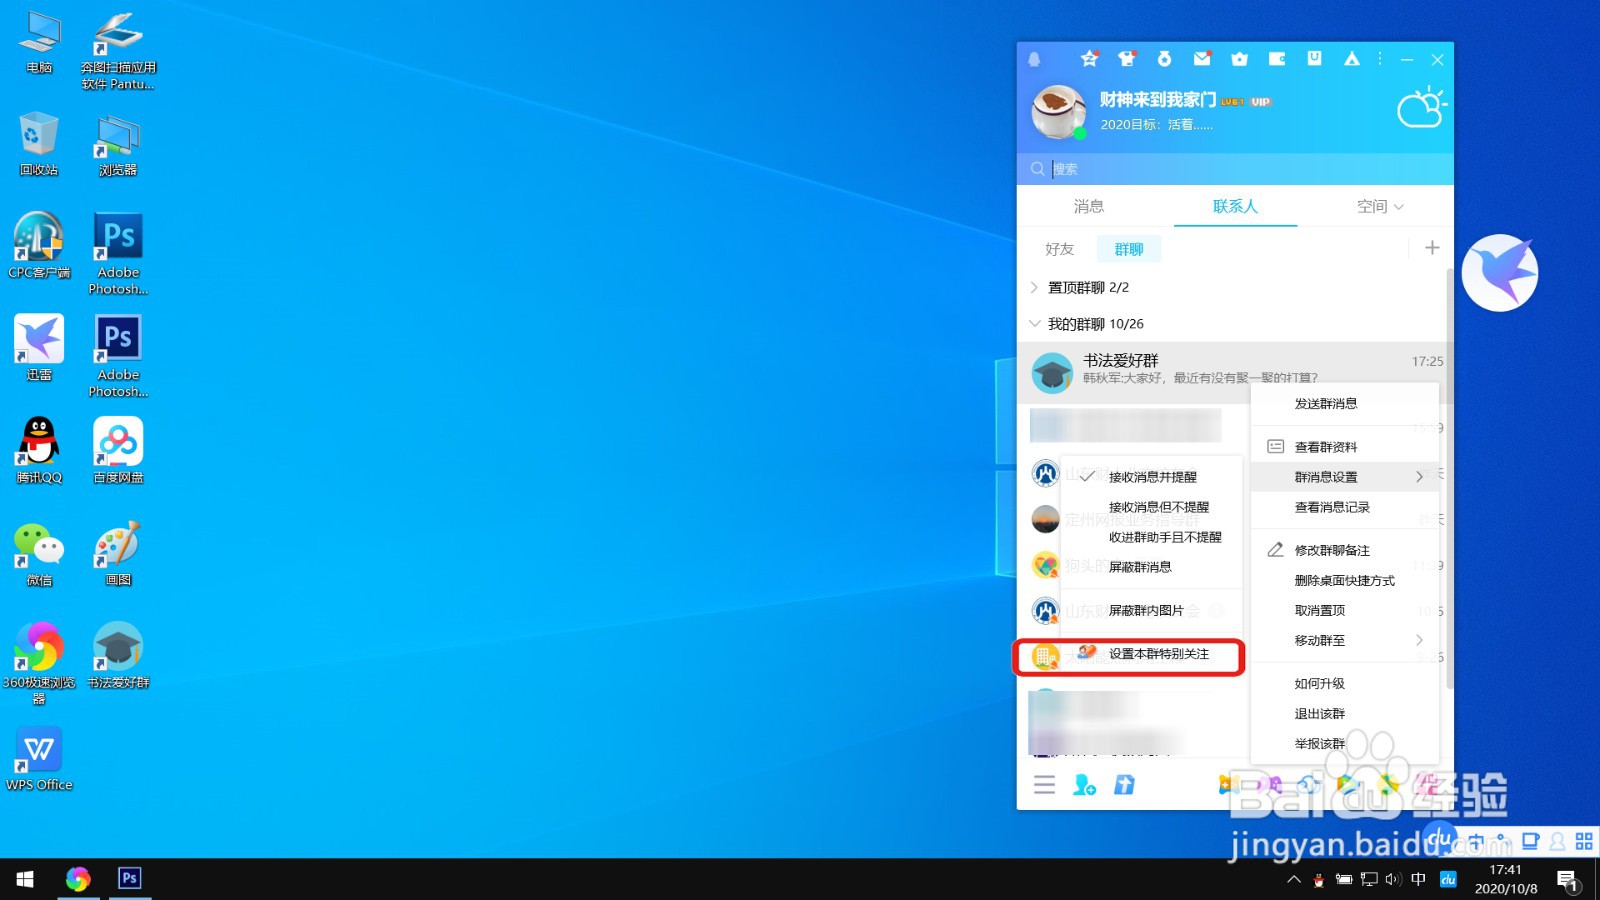Click the floating blue bird desktop widget
Screen dimensions: 1600x900
(1500, 273)
